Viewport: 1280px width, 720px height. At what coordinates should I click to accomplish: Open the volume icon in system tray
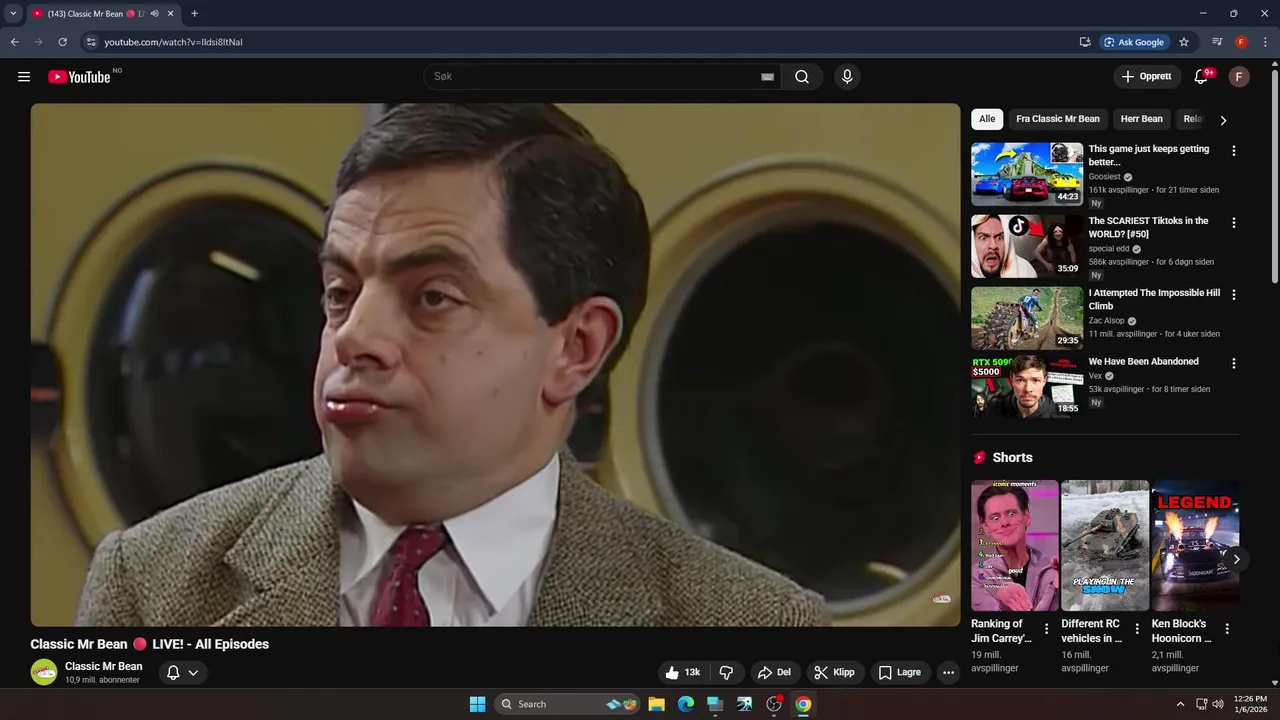click(1217, 704)
